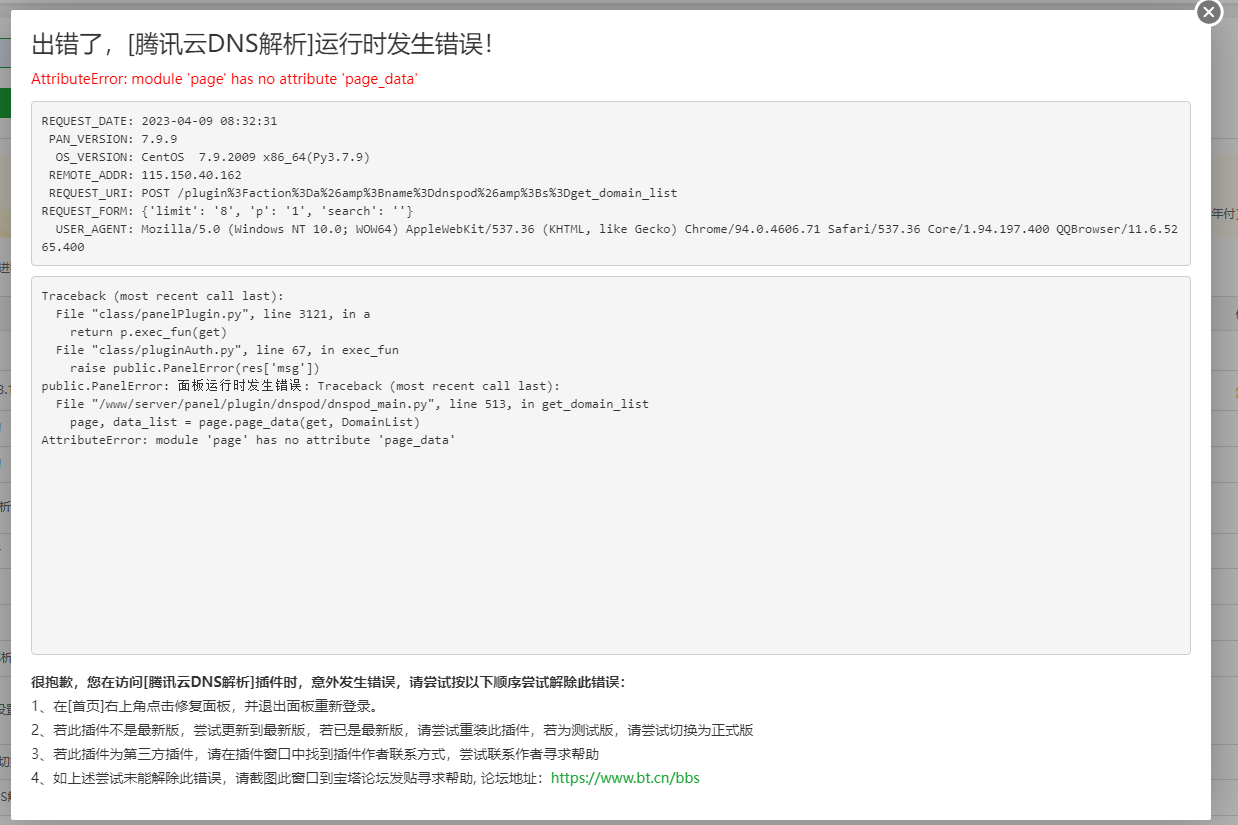This screenshot has width=1238, height=825.
Task: Click step 1 about 修复面板 instructions
Action: tap(205, 706)
